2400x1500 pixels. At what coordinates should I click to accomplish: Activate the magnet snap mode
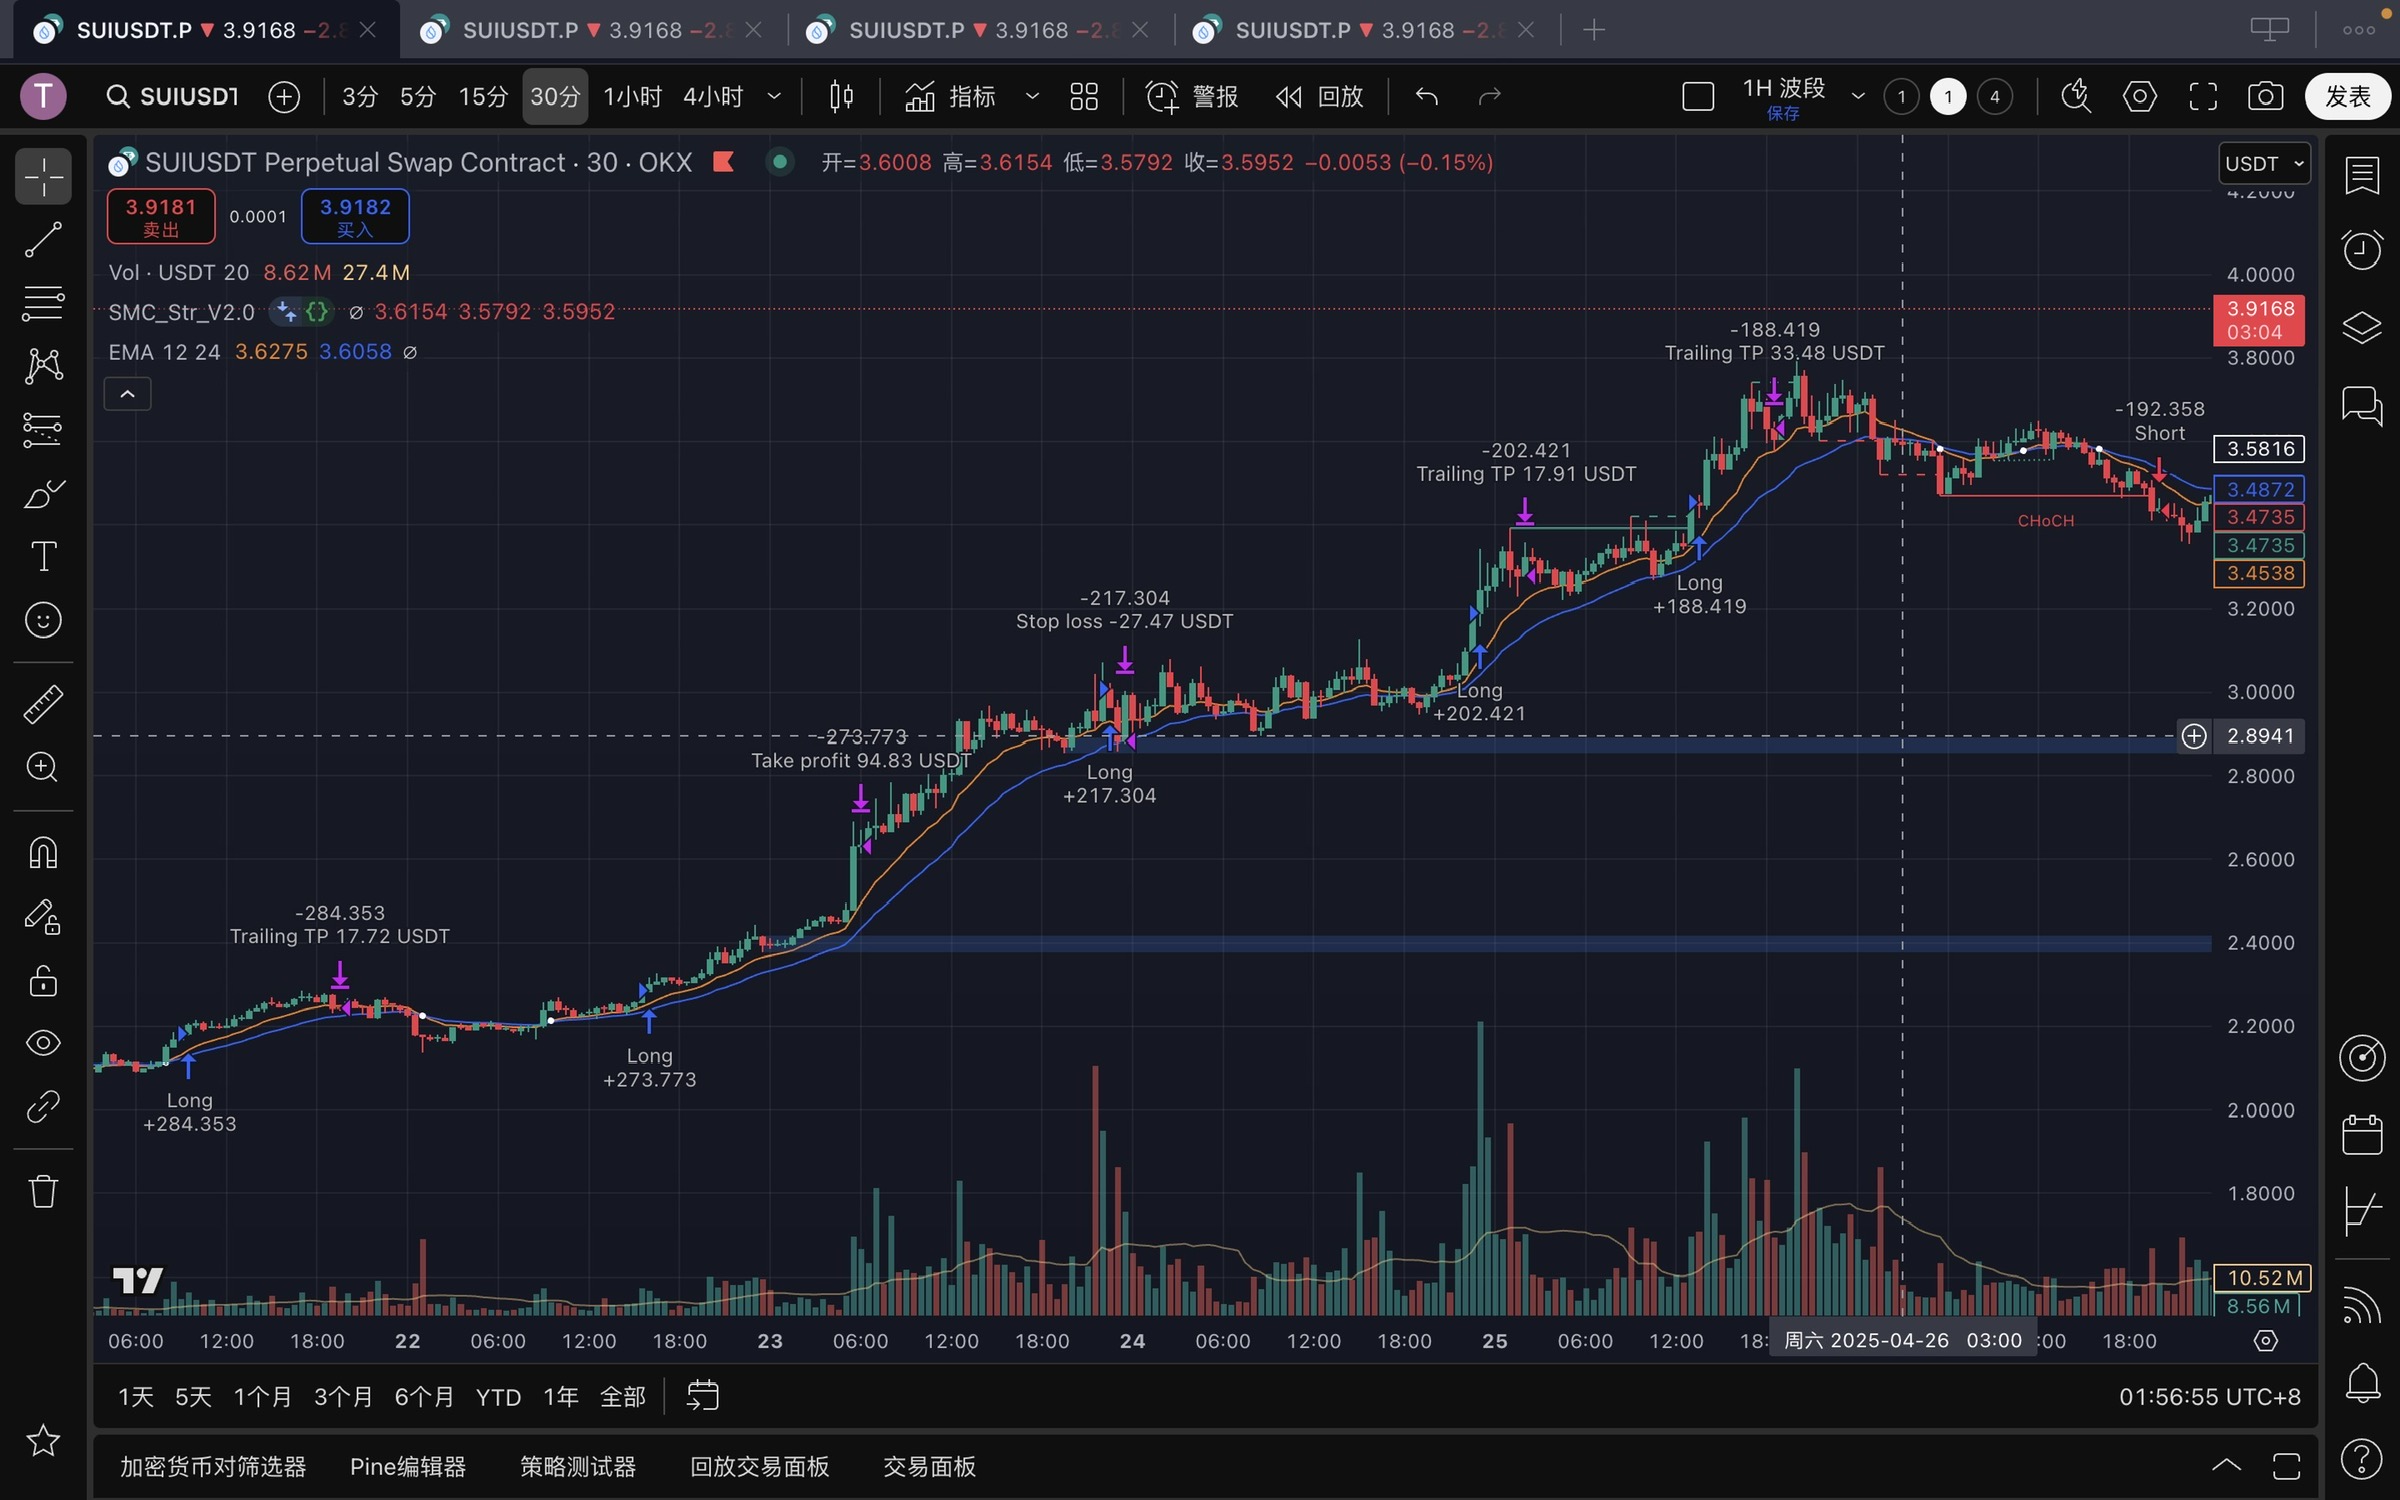(43, 852)
